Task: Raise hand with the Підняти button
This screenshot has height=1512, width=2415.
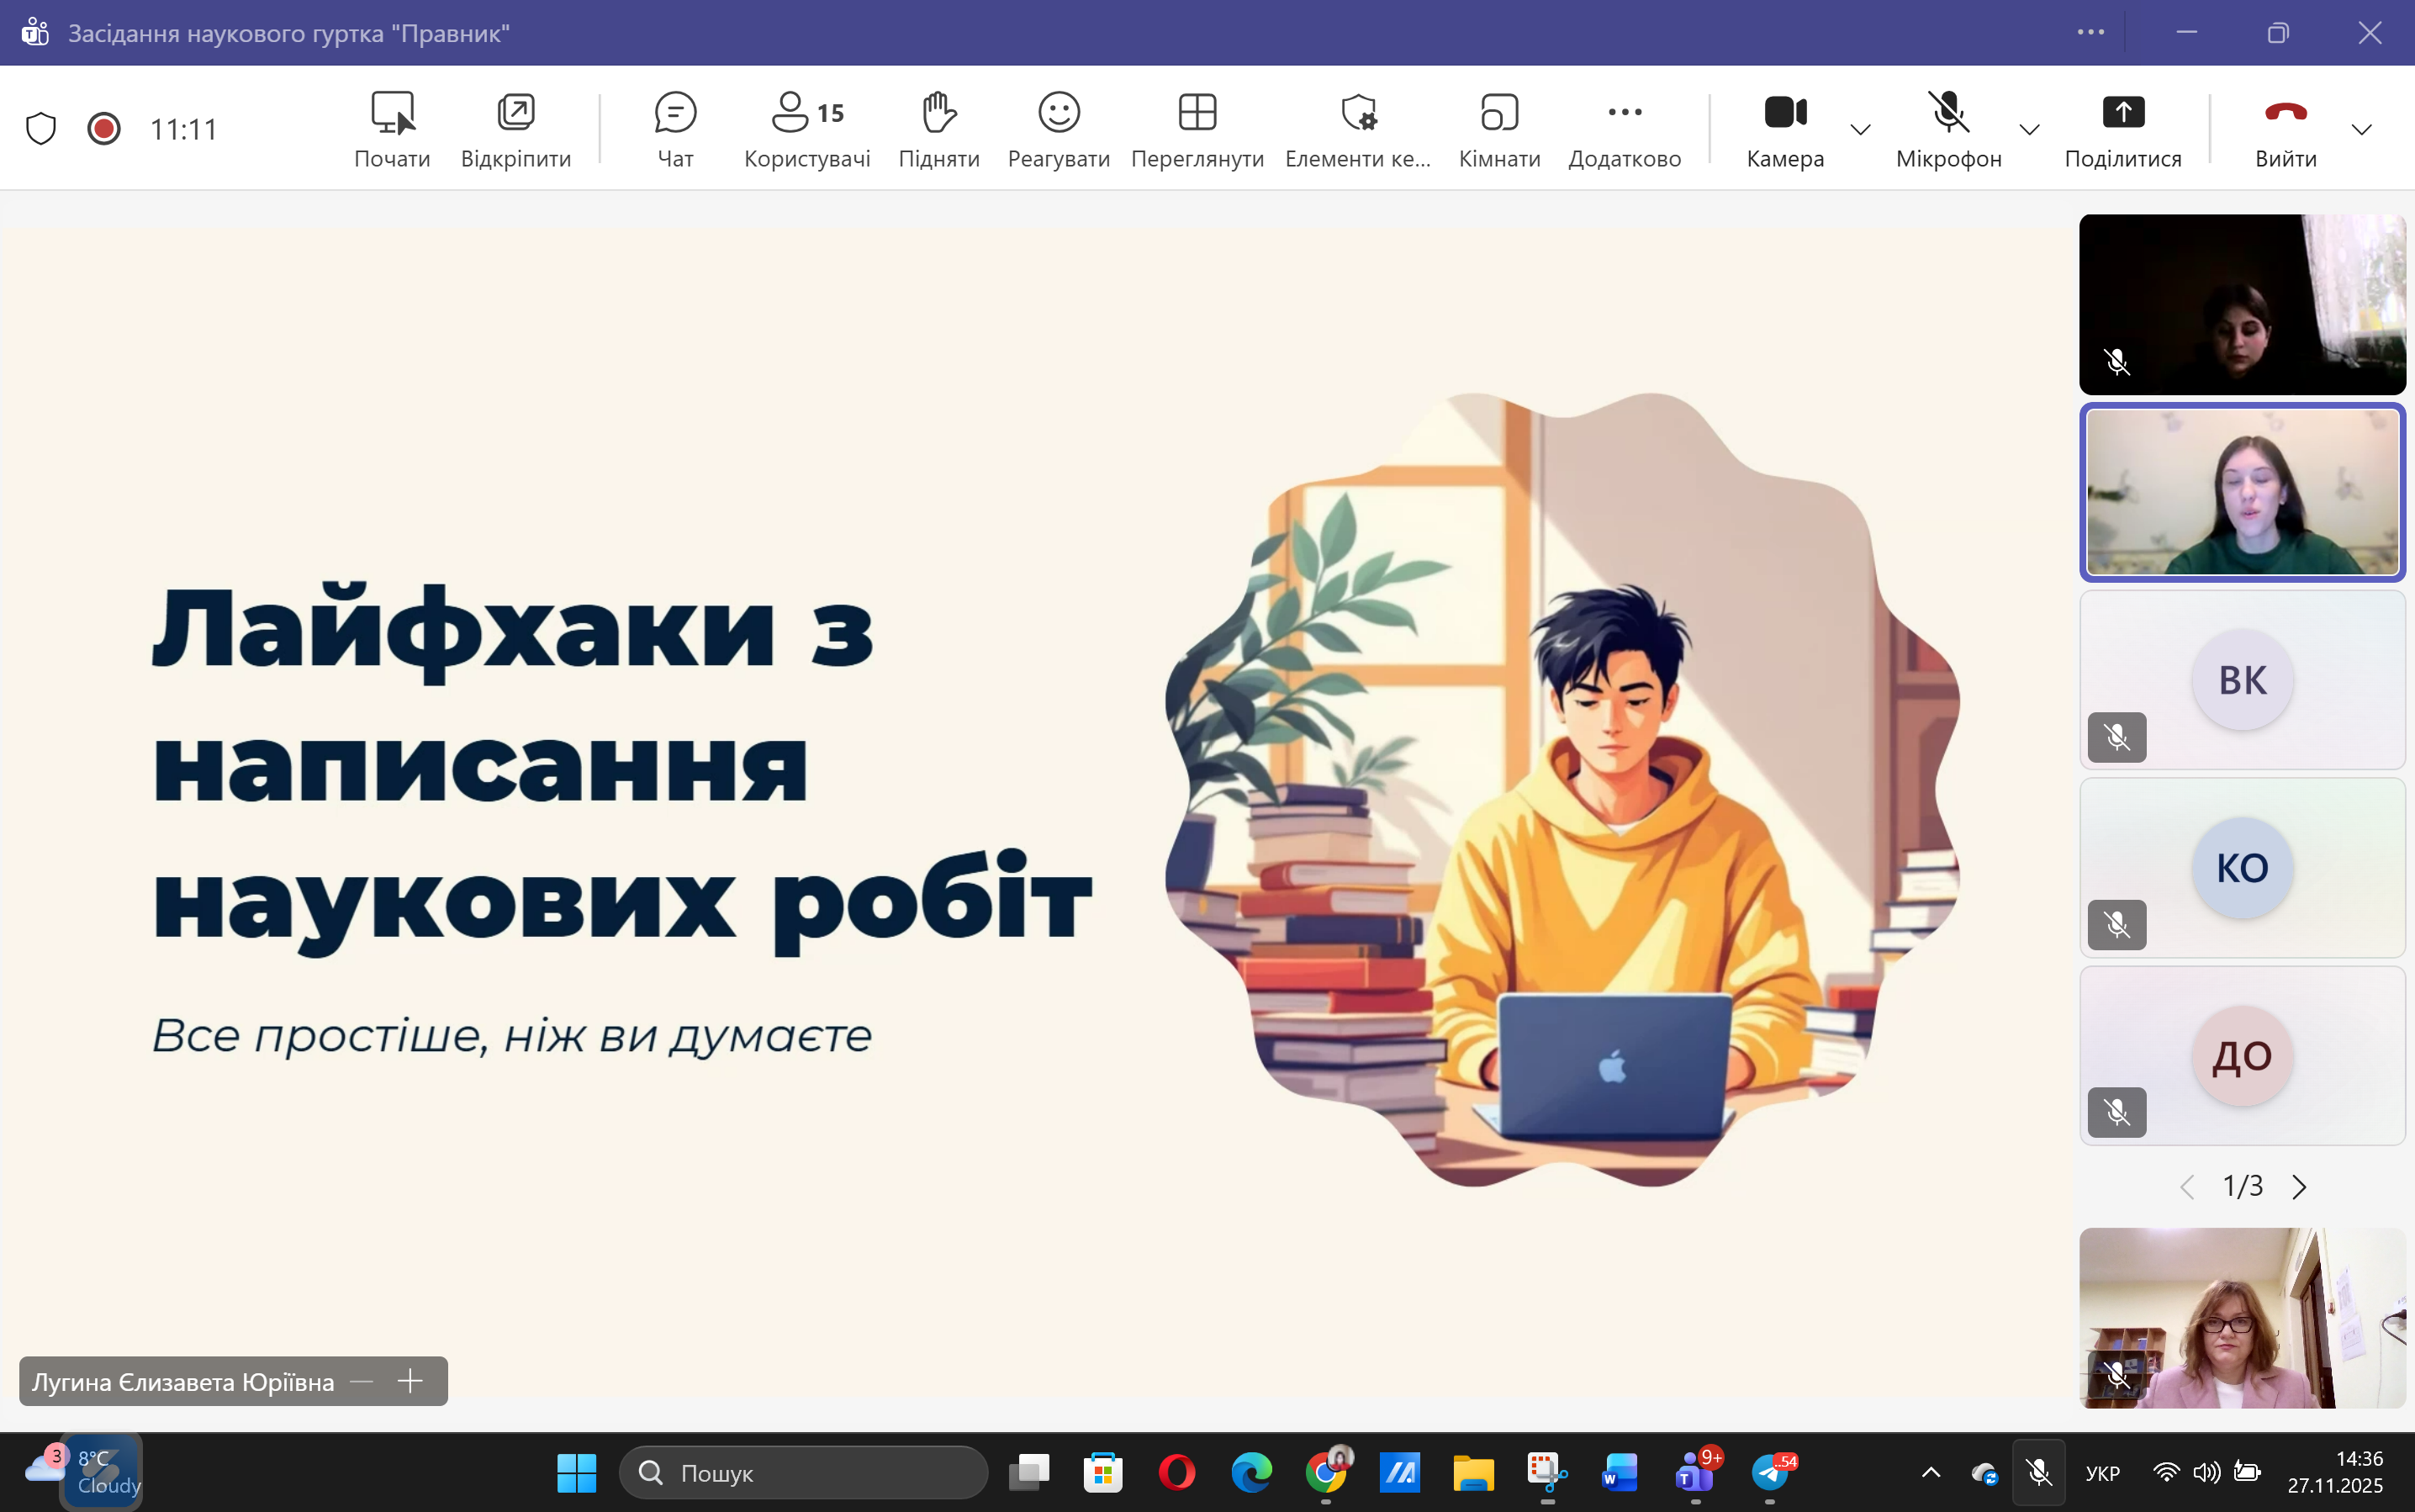Action: tap(938, 128)
